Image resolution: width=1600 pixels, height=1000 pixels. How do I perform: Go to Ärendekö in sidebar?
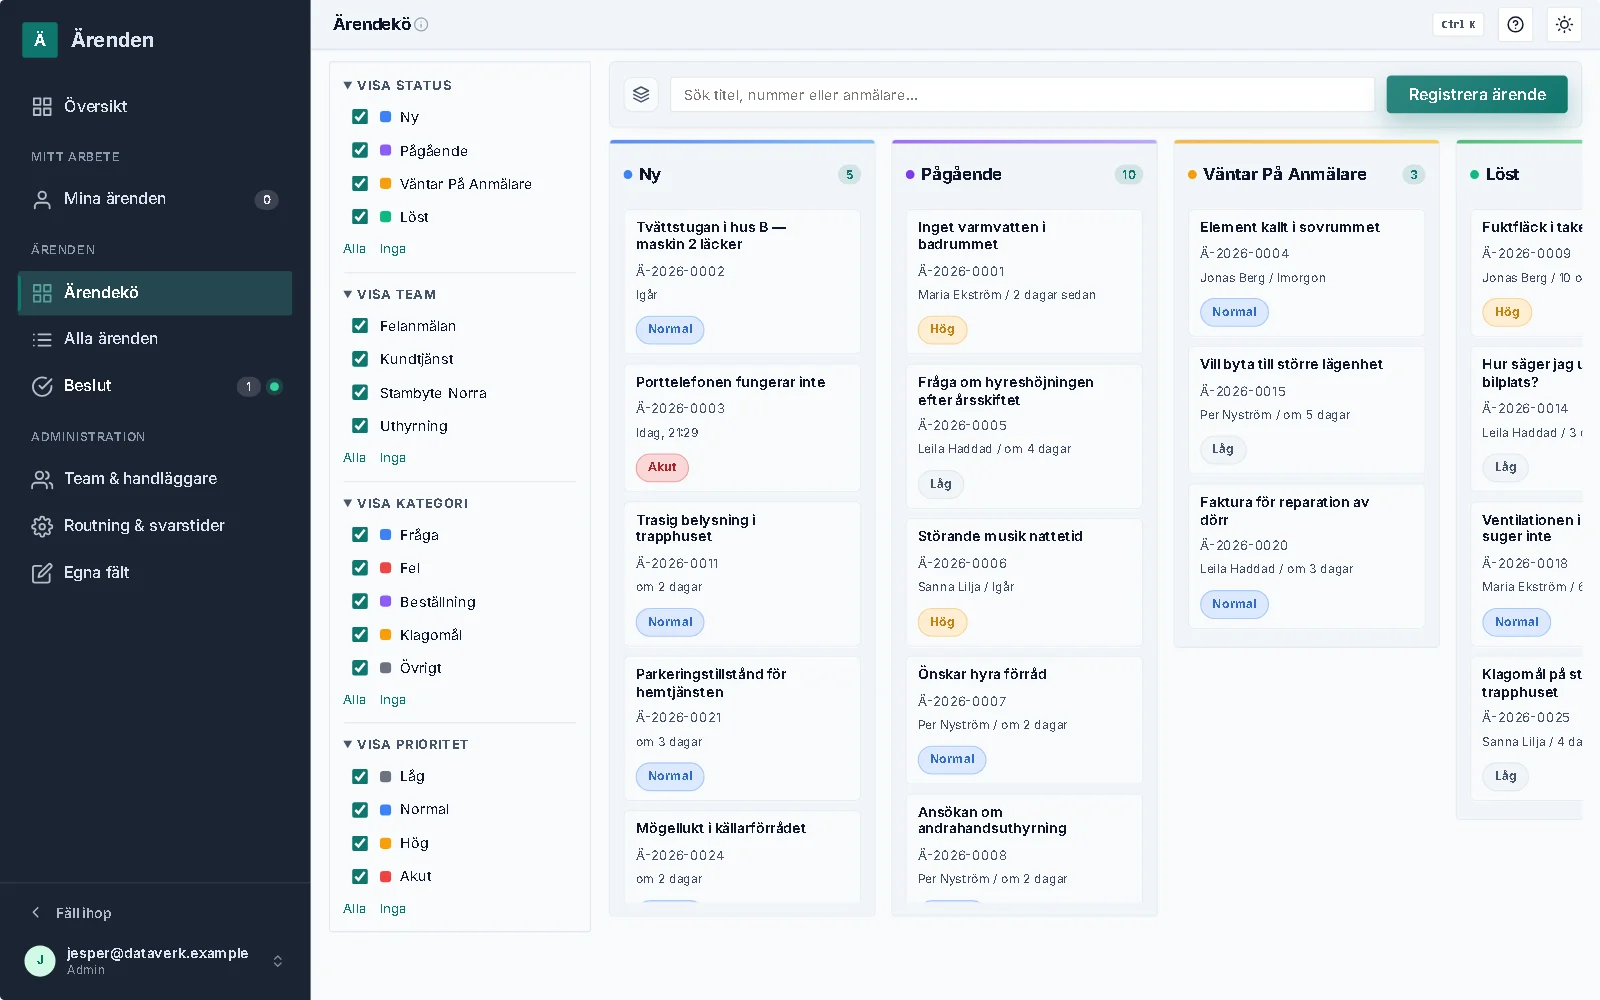155,293
